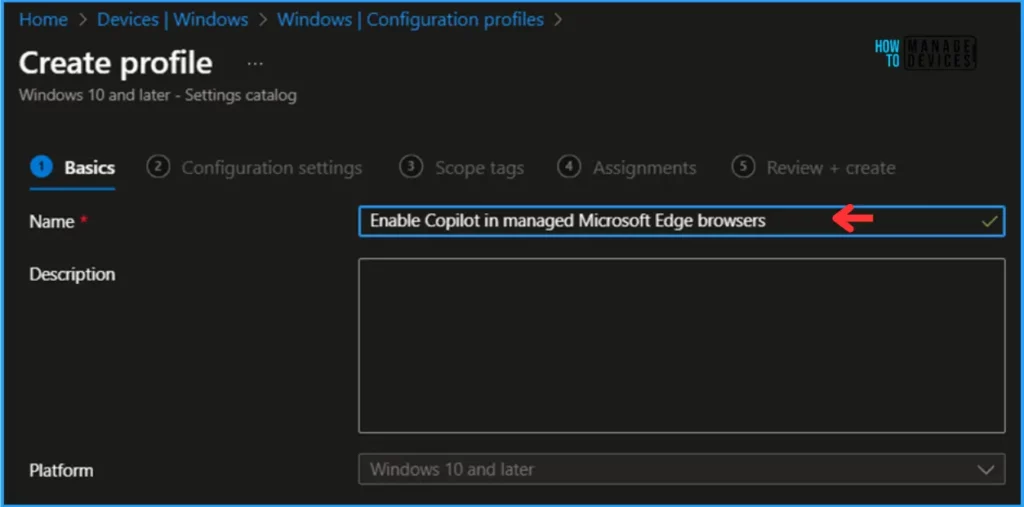Screen dimensions: 1024x507
Task: Click inside the Description text area
Action: point(681,346)
